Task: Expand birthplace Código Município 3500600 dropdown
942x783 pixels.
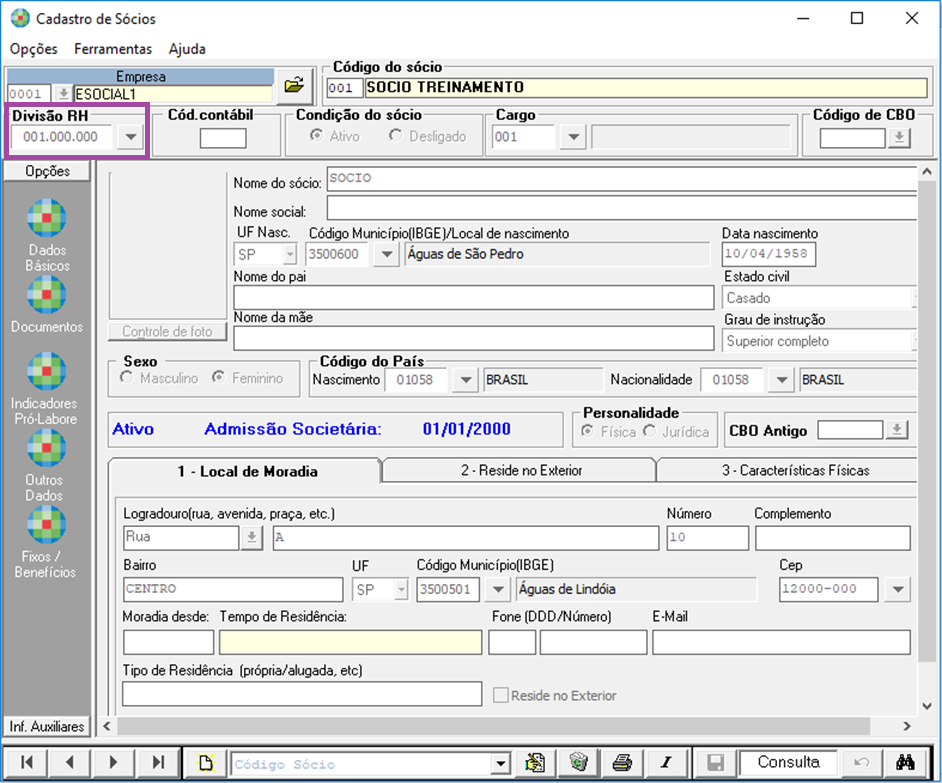Action: pos(387,254)
